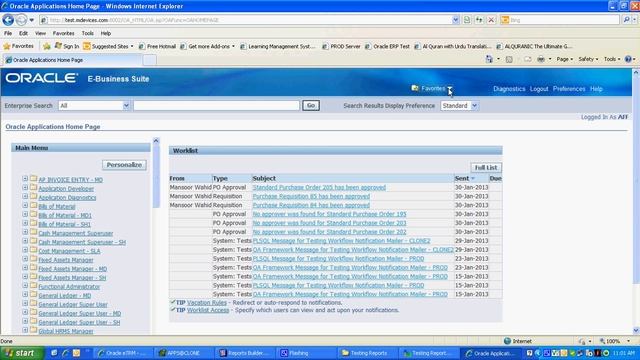Click Reports Builder taskbar button
640x360 pixels.
(245, 353)
